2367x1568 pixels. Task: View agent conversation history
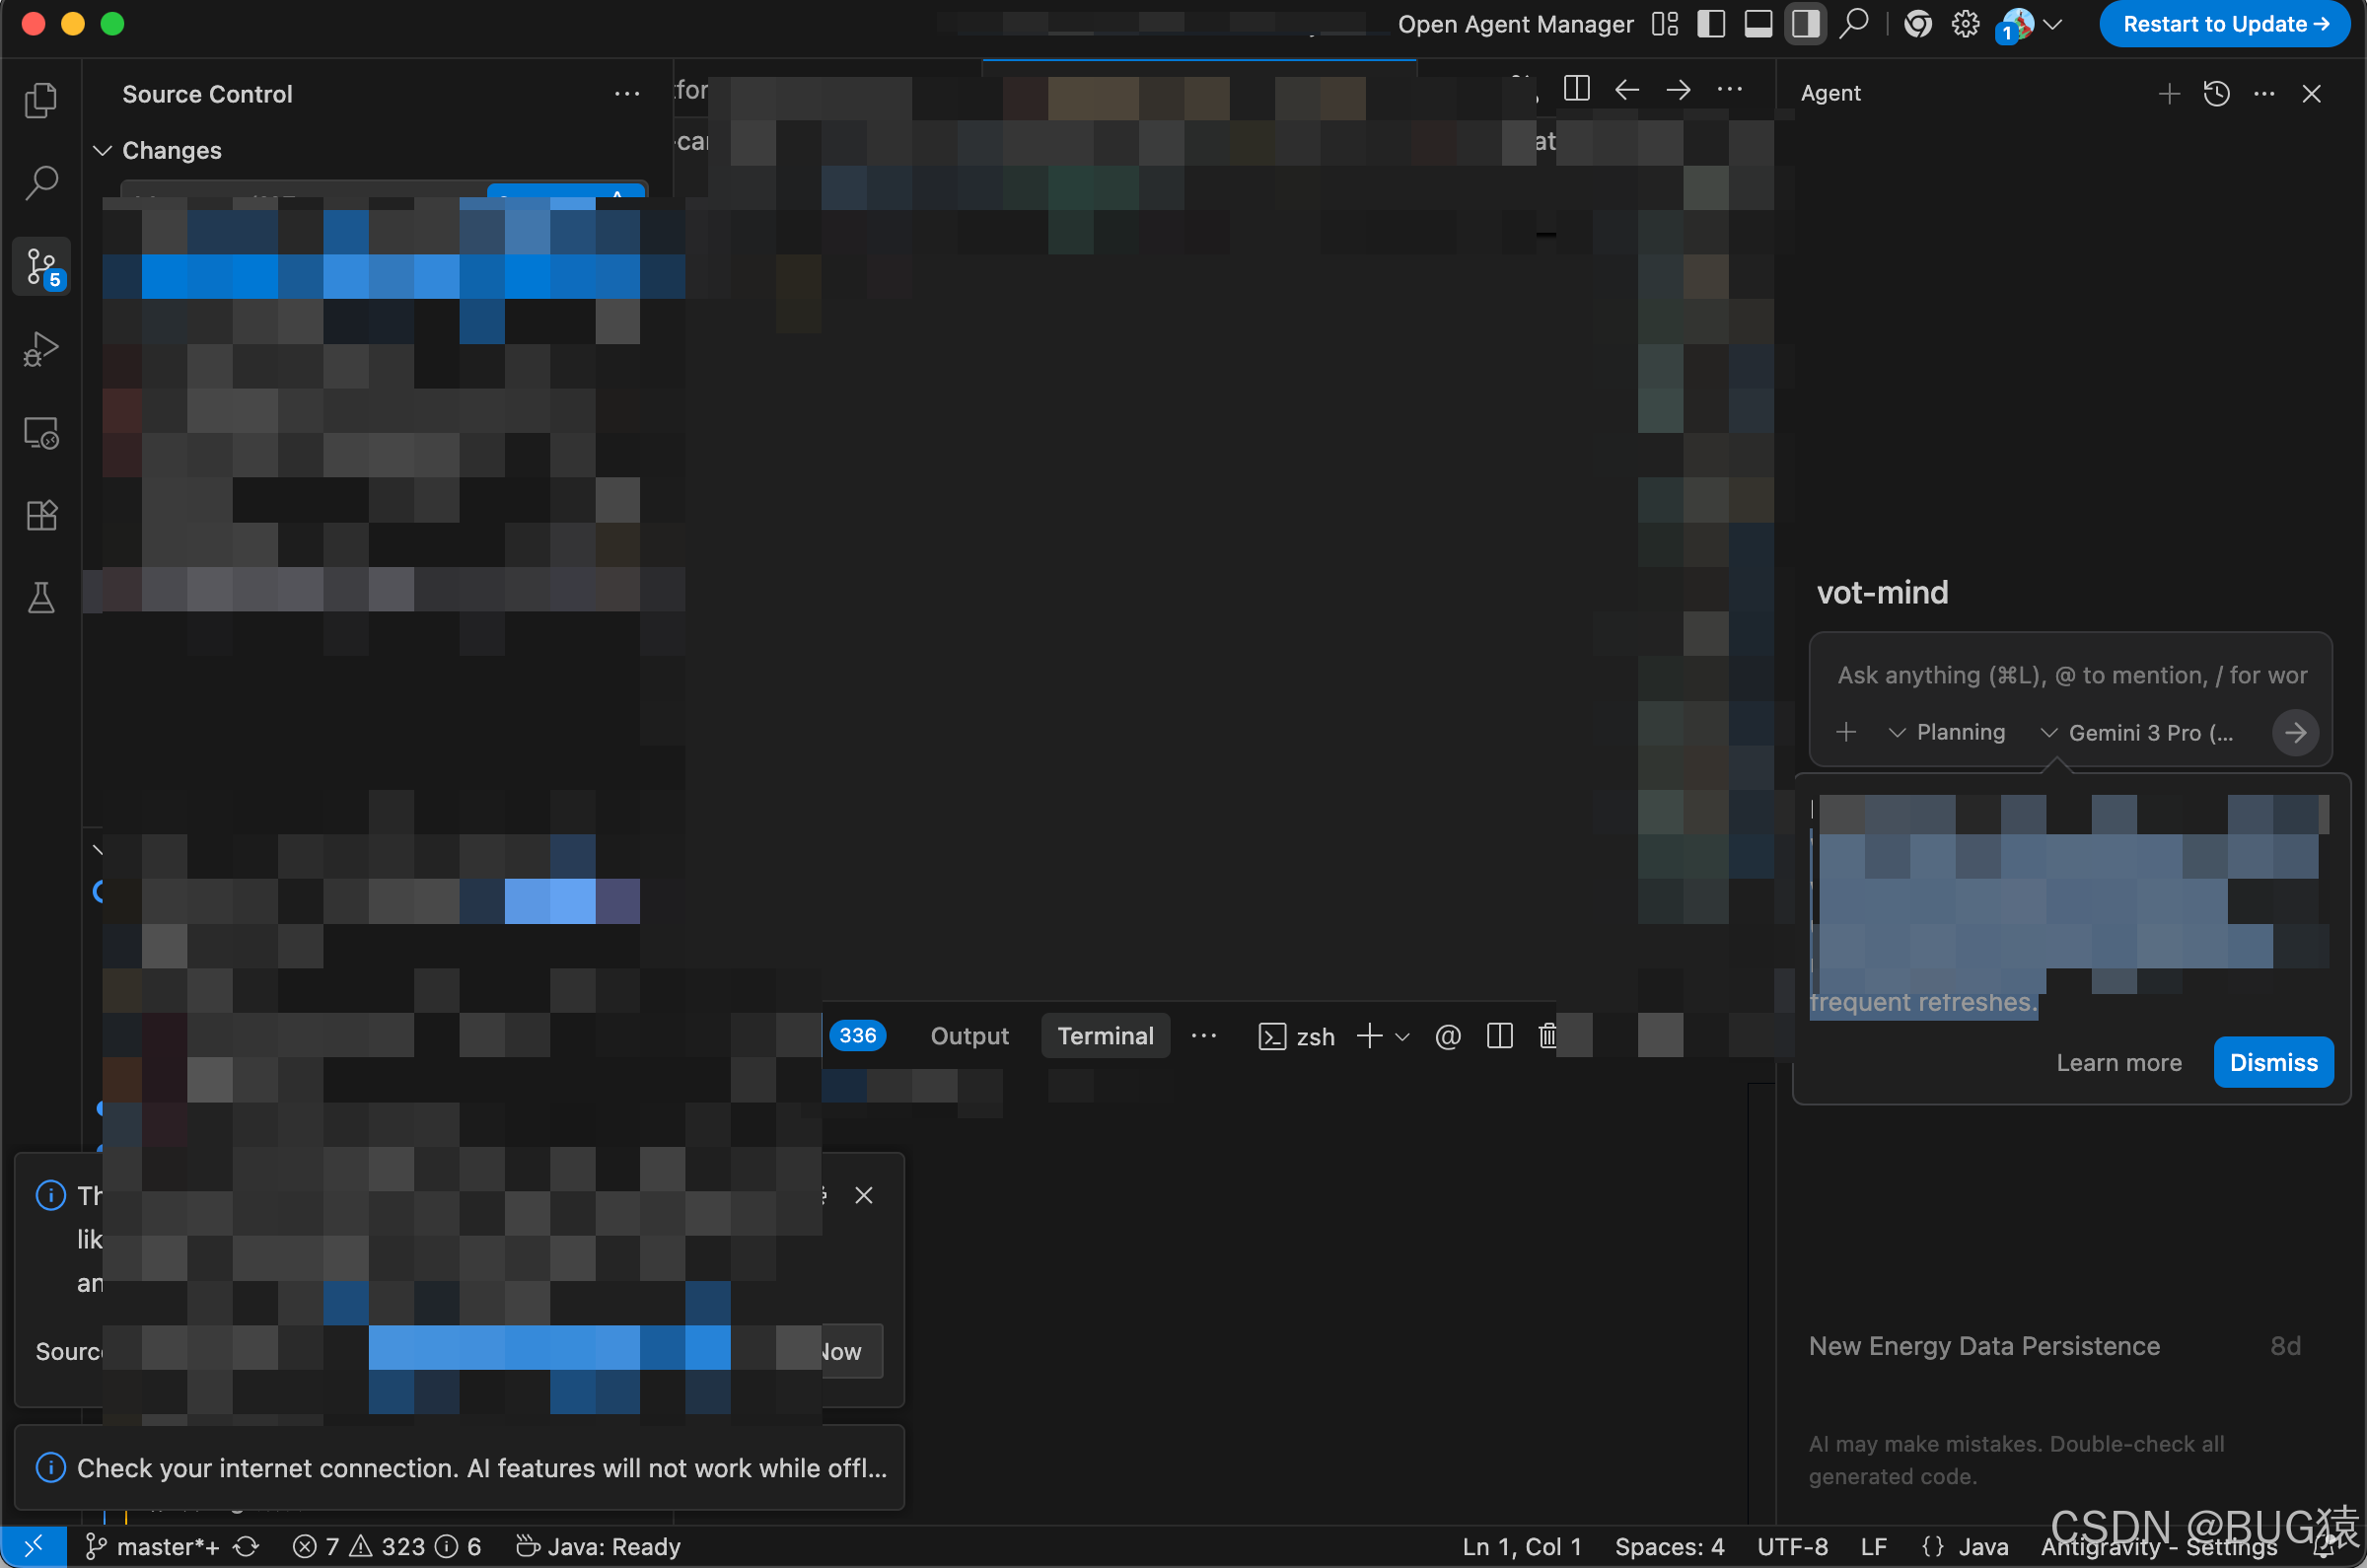click(x=2216, y=94)
